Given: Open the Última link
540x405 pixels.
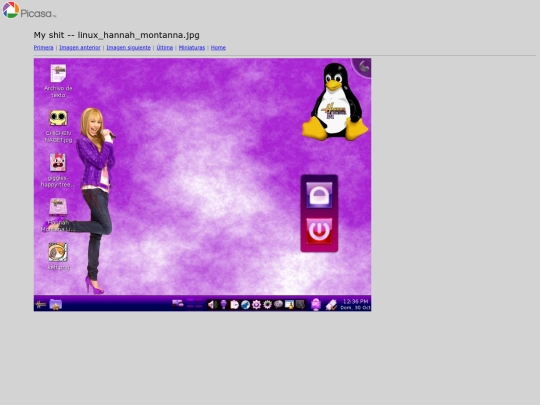Looking at the screenshot, I should pyautogui.click(x=165, y=48).
